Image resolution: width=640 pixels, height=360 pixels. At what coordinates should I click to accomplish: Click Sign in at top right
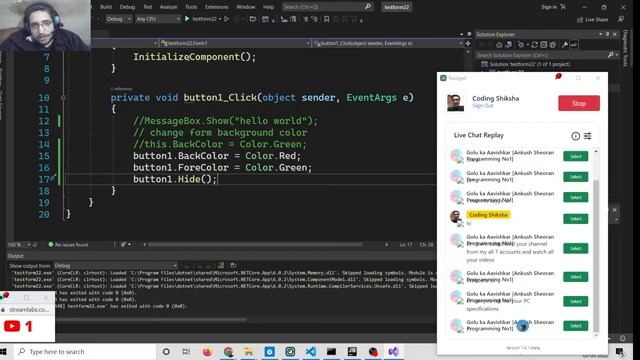point(549,7)
